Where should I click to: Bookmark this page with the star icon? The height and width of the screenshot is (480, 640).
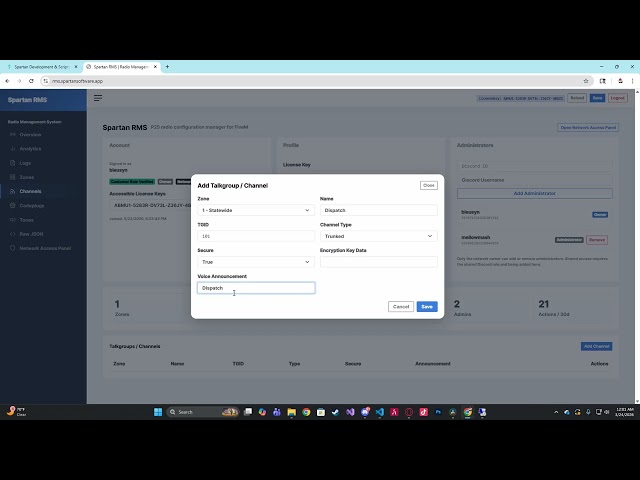pyautogui.click(x=586, y=81)
